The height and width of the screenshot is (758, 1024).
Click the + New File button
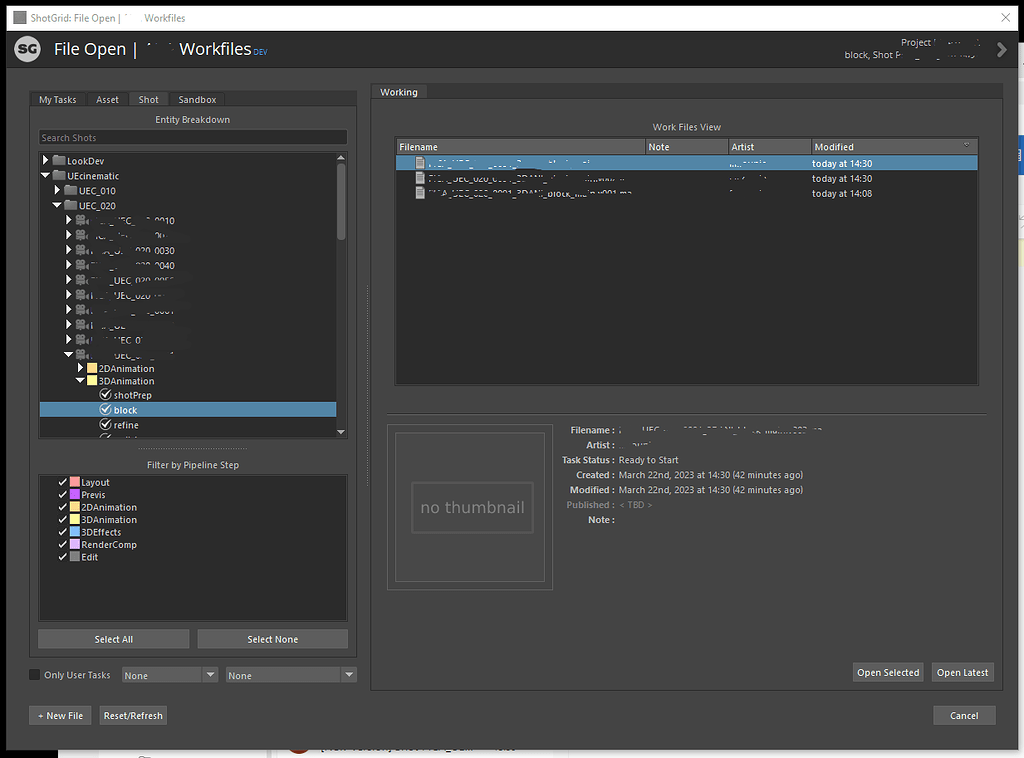click(60, 715)
